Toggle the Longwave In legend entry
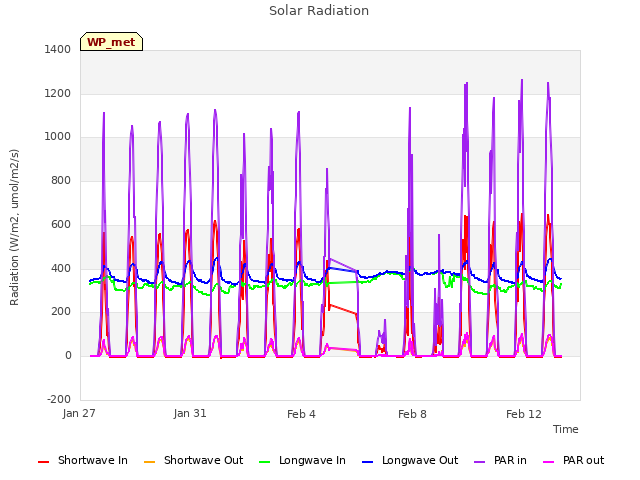The image size is (640, 480). click(302, 461)
